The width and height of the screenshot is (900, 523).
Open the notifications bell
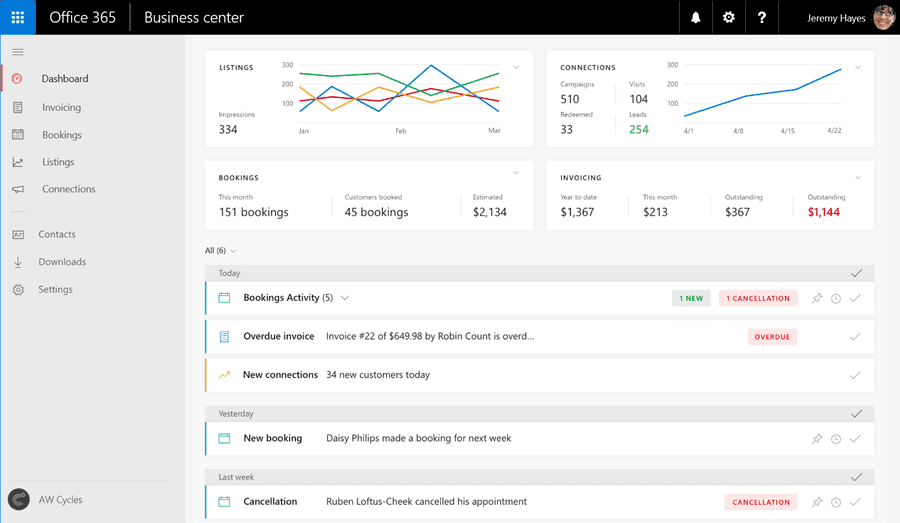tap(695, 17)
